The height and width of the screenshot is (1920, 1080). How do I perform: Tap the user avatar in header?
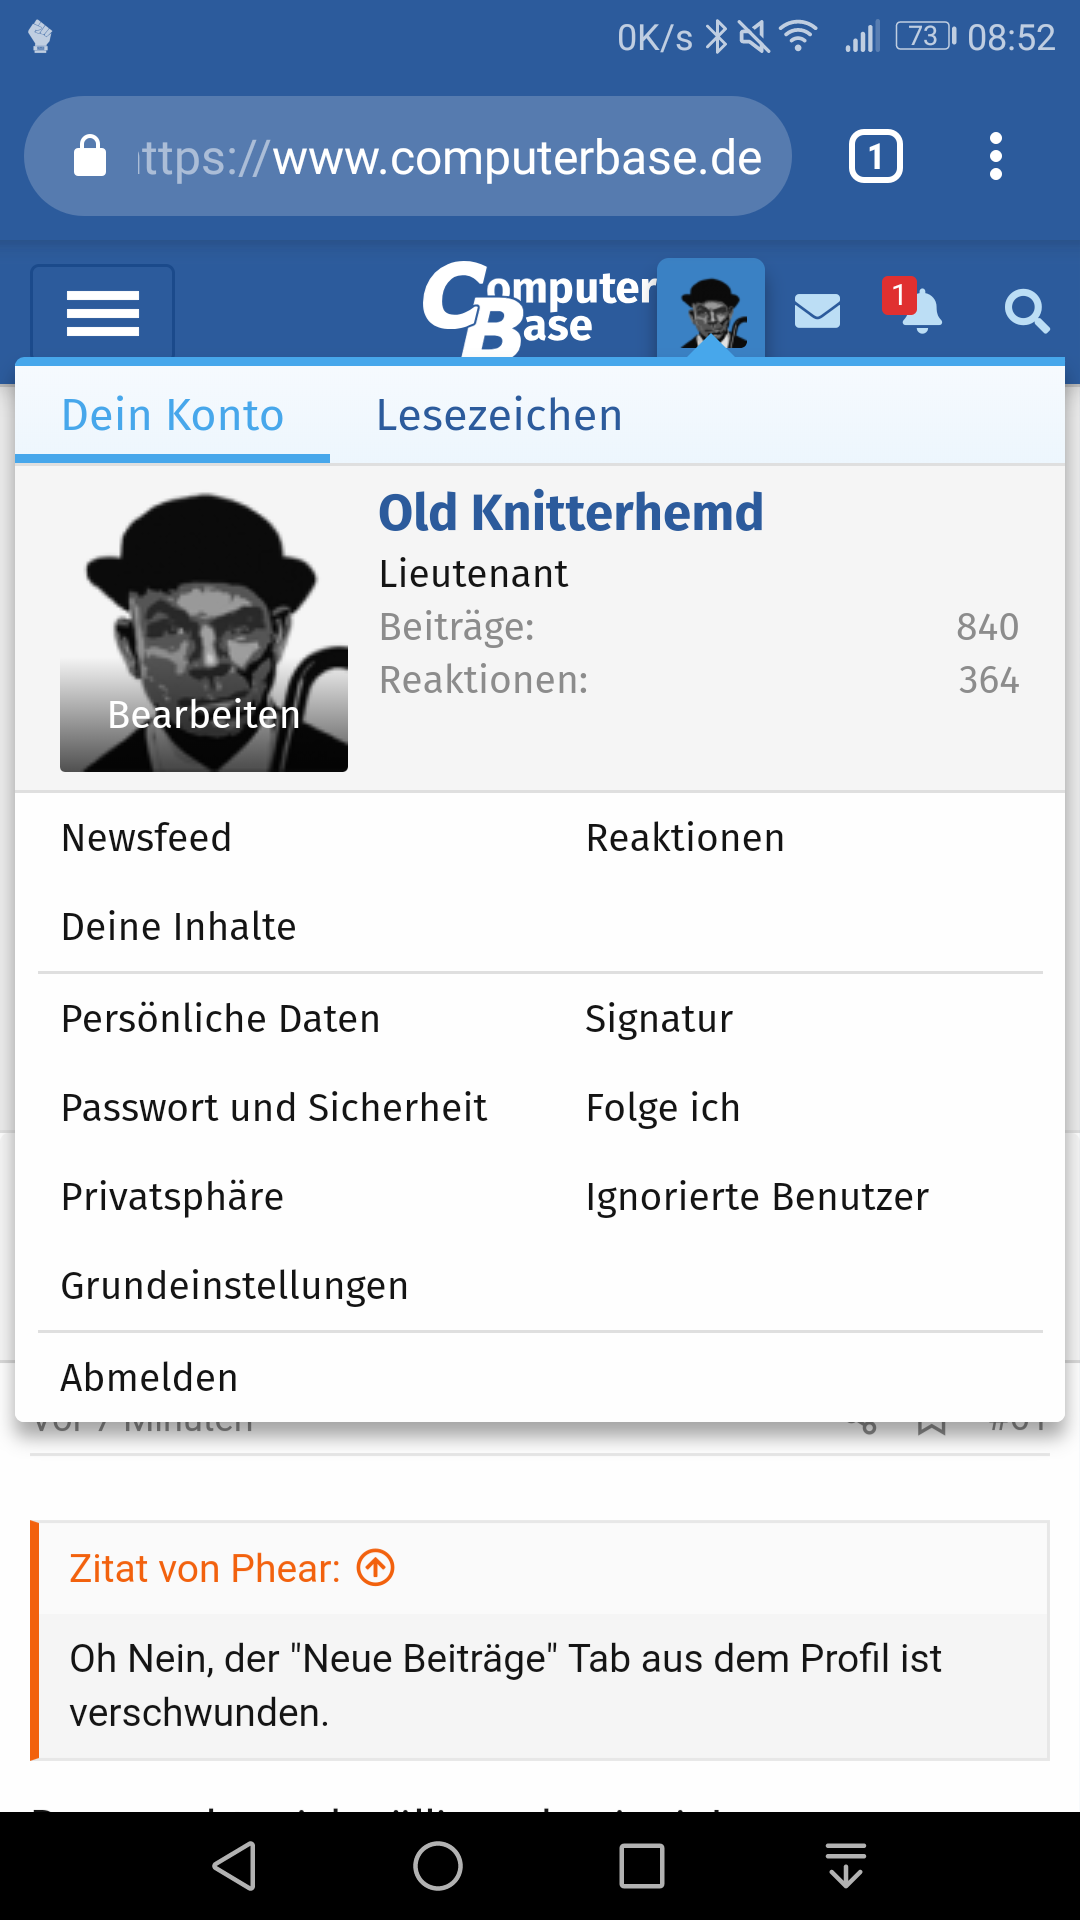[711, 309]
